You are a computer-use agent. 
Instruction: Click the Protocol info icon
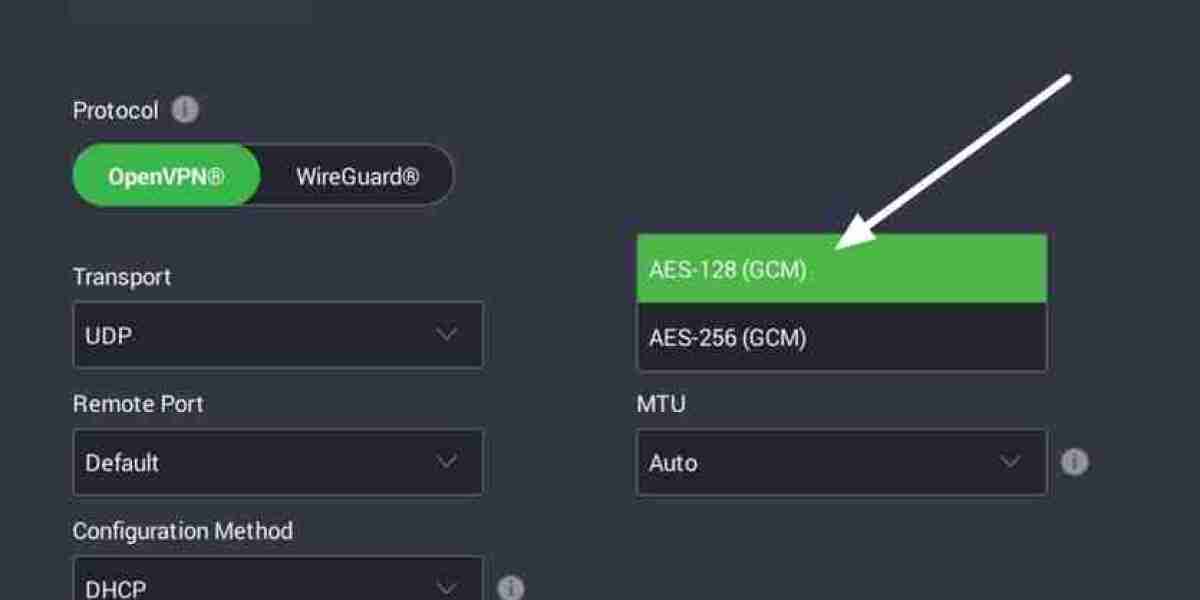pos(186,110)
